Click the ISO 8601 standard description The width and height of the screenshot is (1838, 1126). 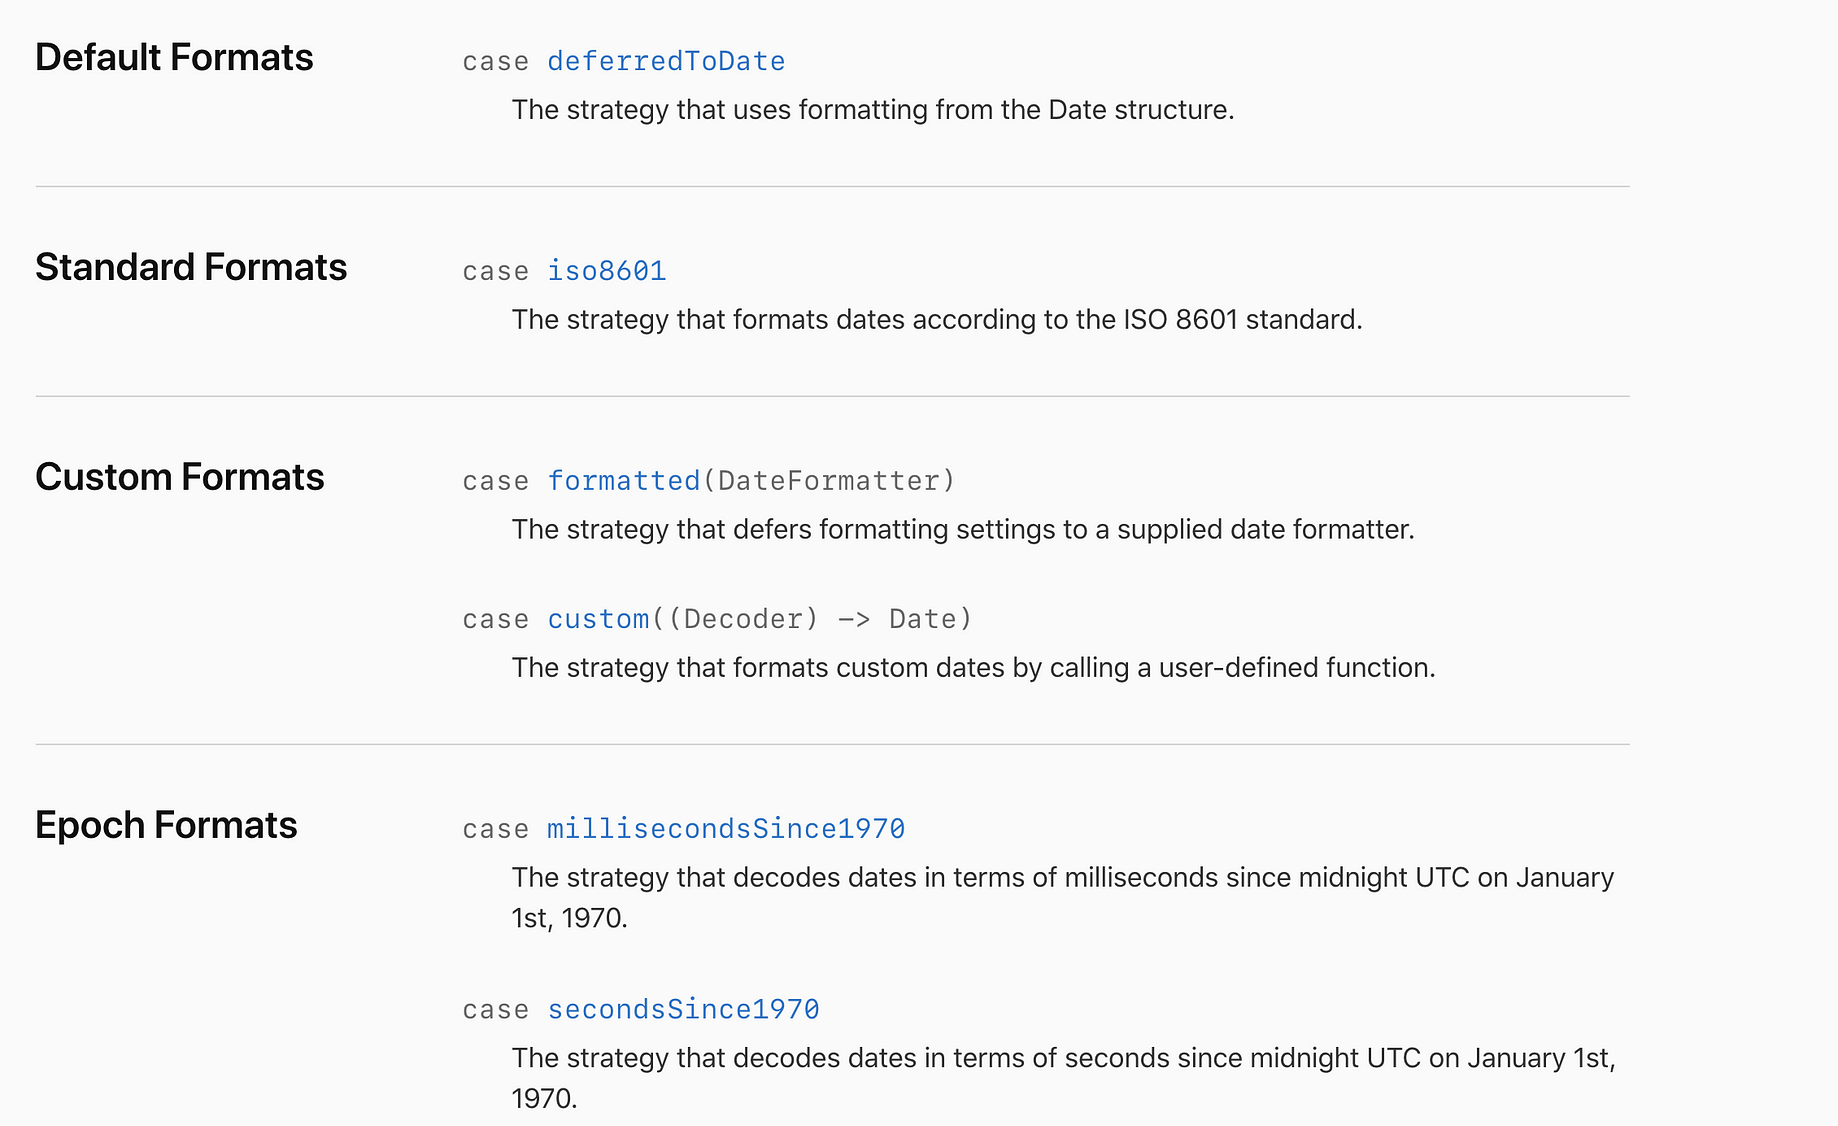click(x=937, y=320)
